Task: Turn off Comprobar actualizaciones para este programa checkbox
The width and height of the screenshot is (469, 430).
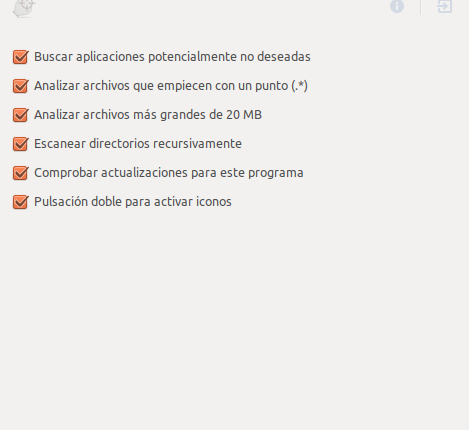Action: point(20,173)
